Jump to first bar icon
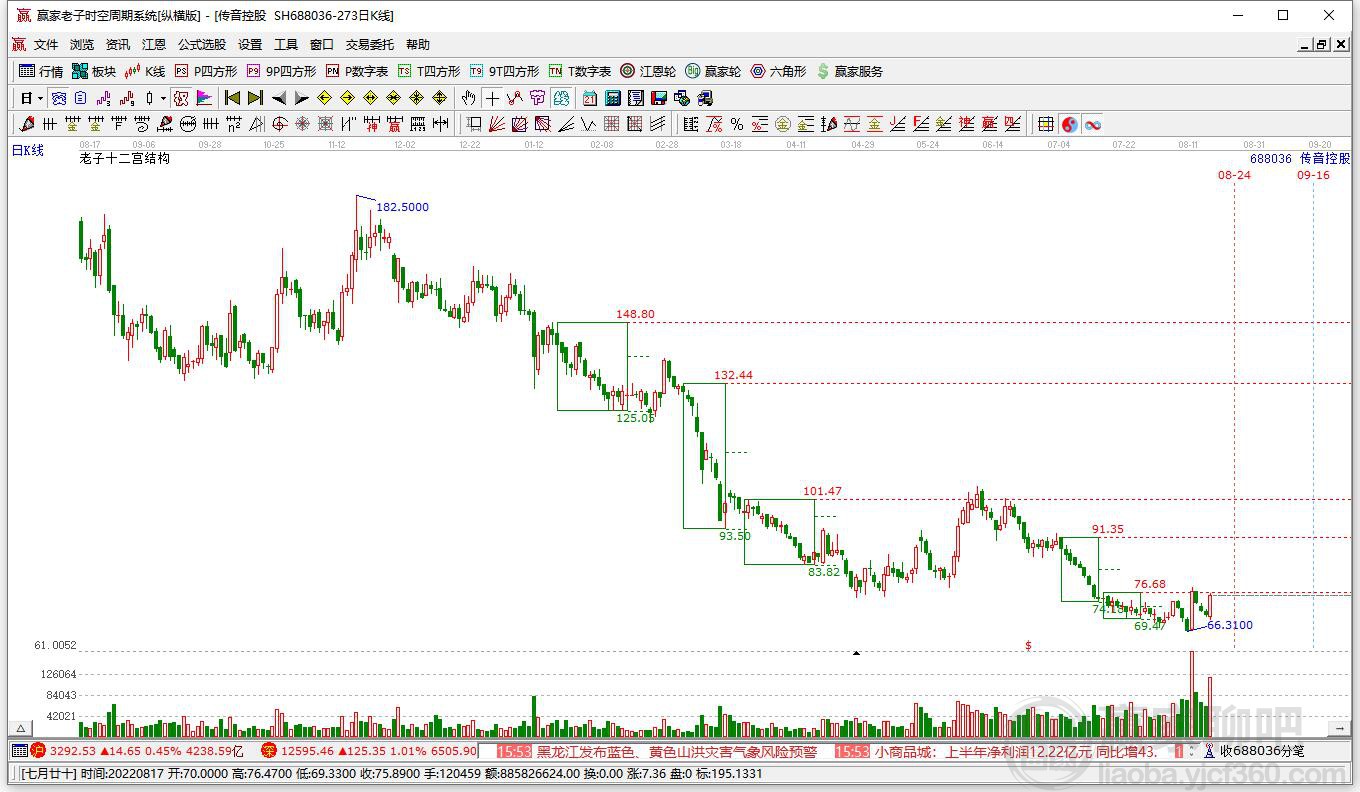 point(232,98)
